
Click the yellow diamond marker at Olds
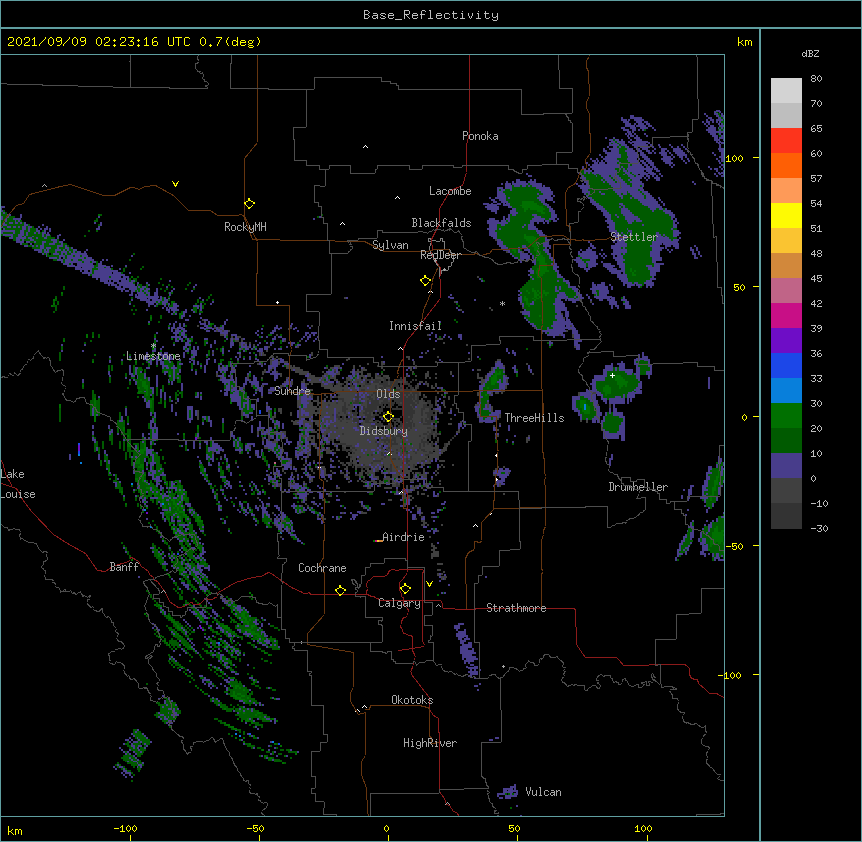388,416
